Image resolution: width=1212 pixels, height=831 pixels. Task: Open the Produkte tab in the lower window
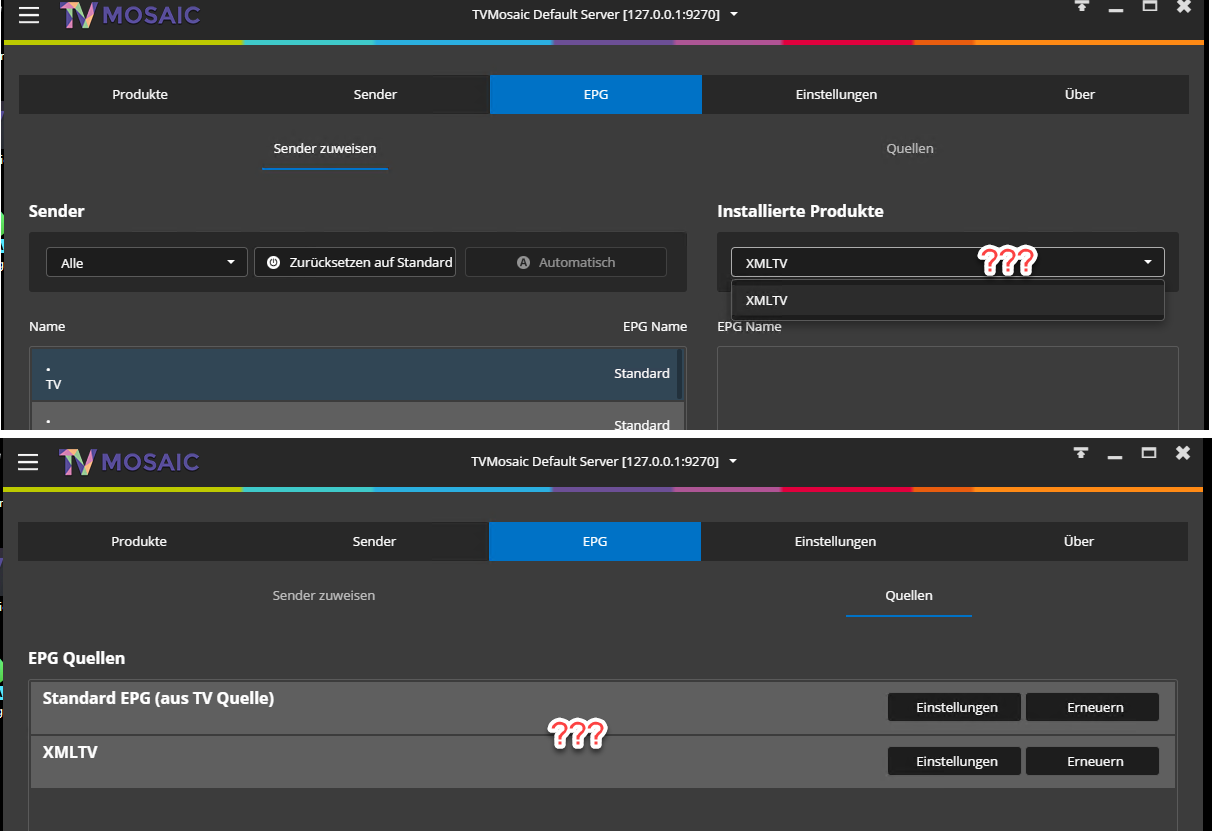point(139,542)
